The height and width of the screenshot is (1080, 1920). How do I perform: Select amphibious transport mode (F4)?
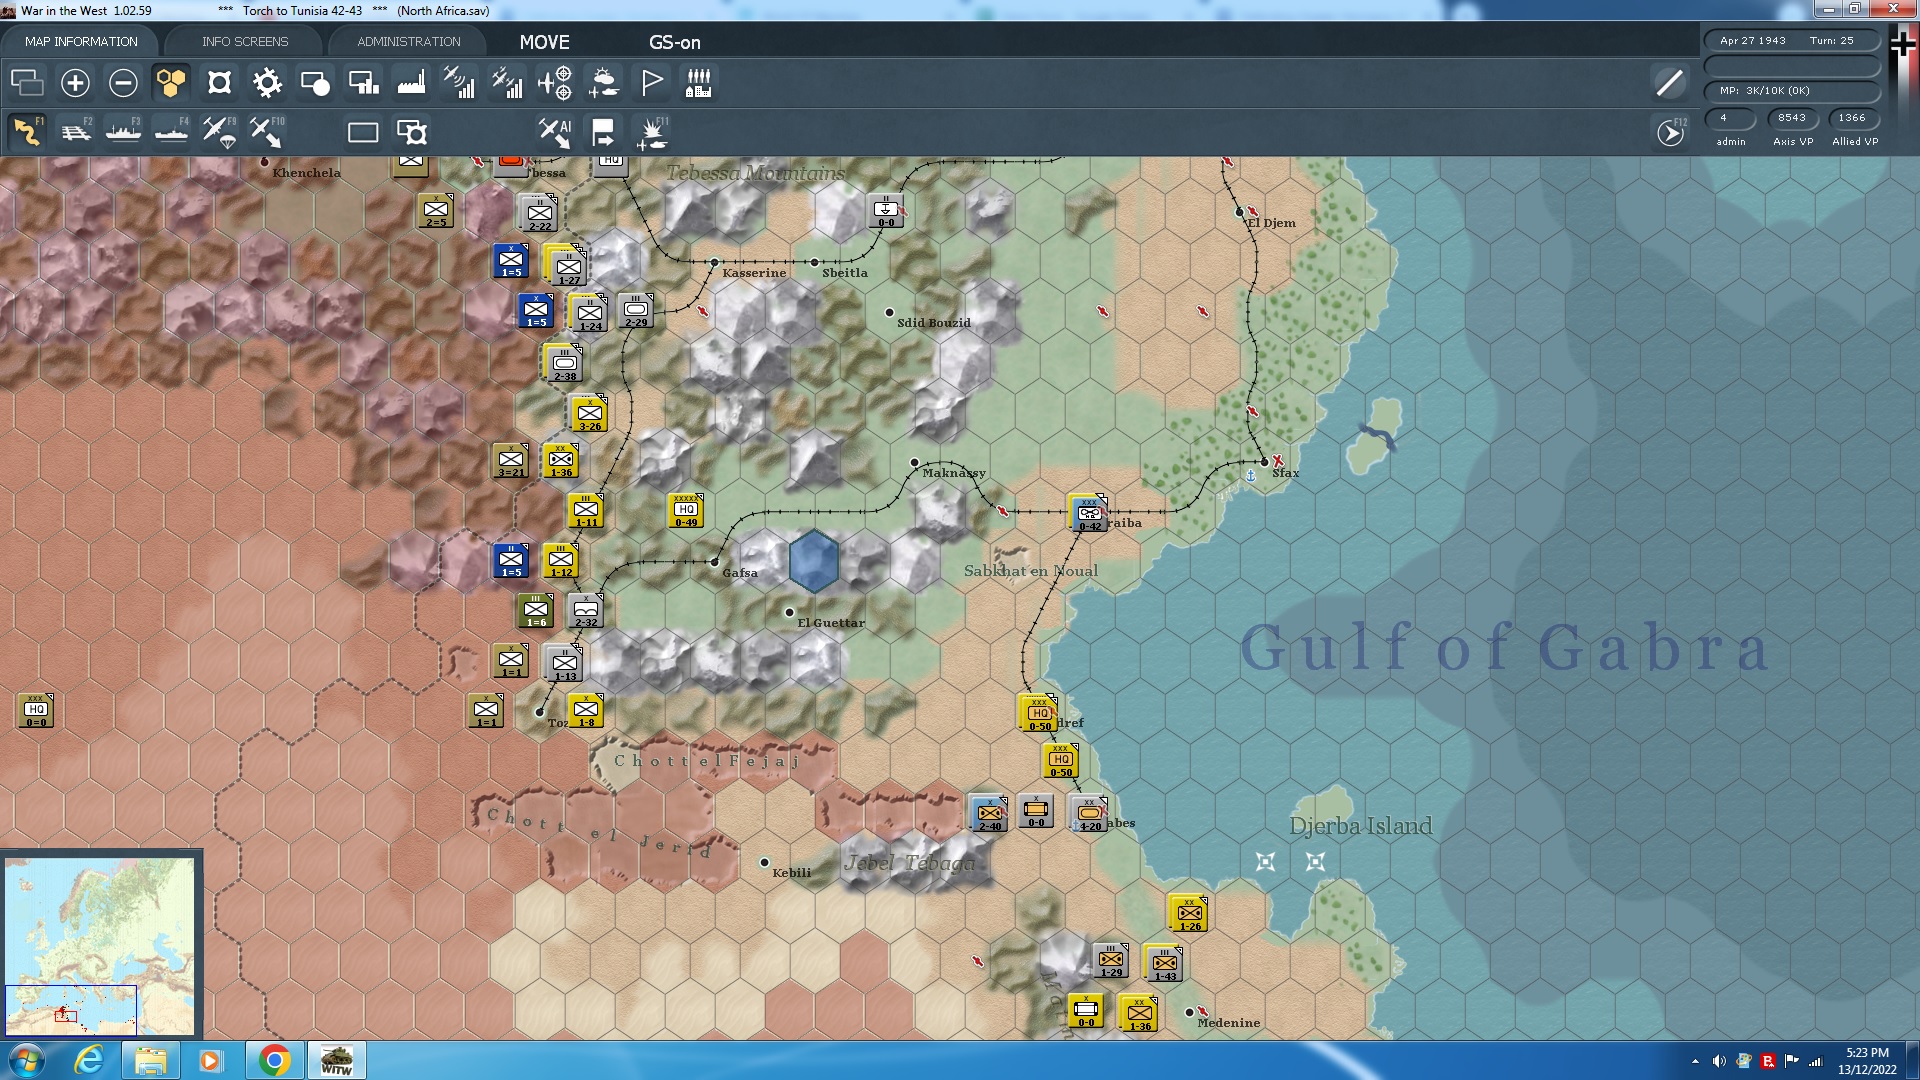[171, 132]
